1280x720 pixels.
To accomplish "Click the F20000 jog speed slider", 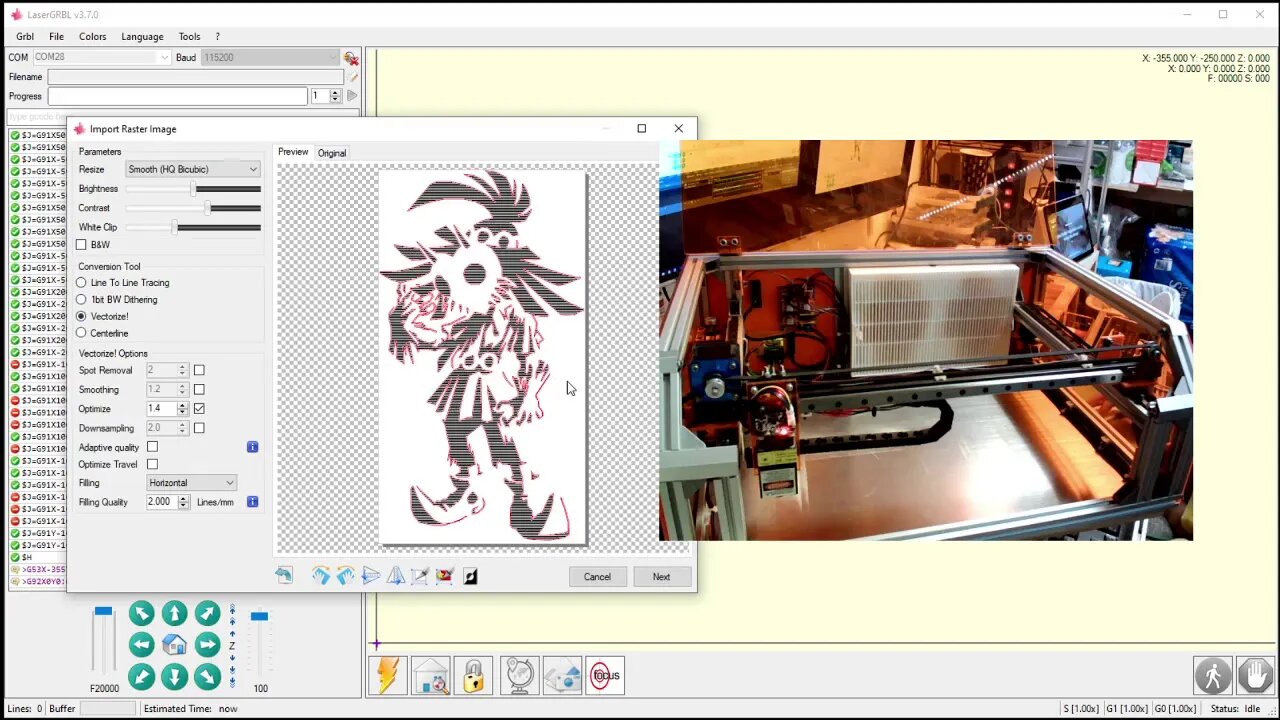I will pos(103,641).
